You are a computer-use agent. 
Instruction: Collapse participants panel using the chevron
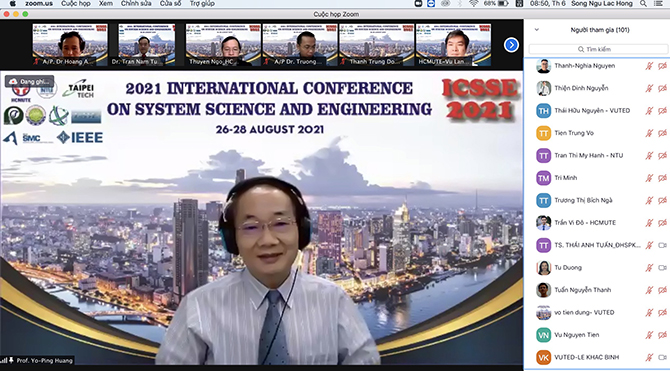point(537,30)
